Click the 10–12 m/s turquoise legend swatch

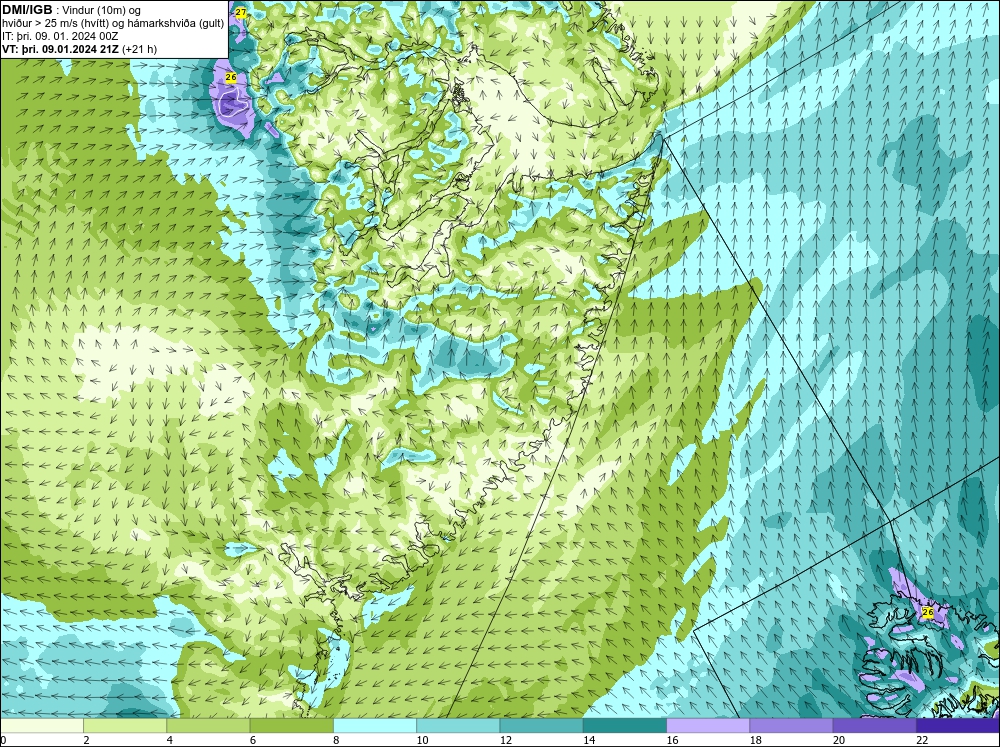458,726
